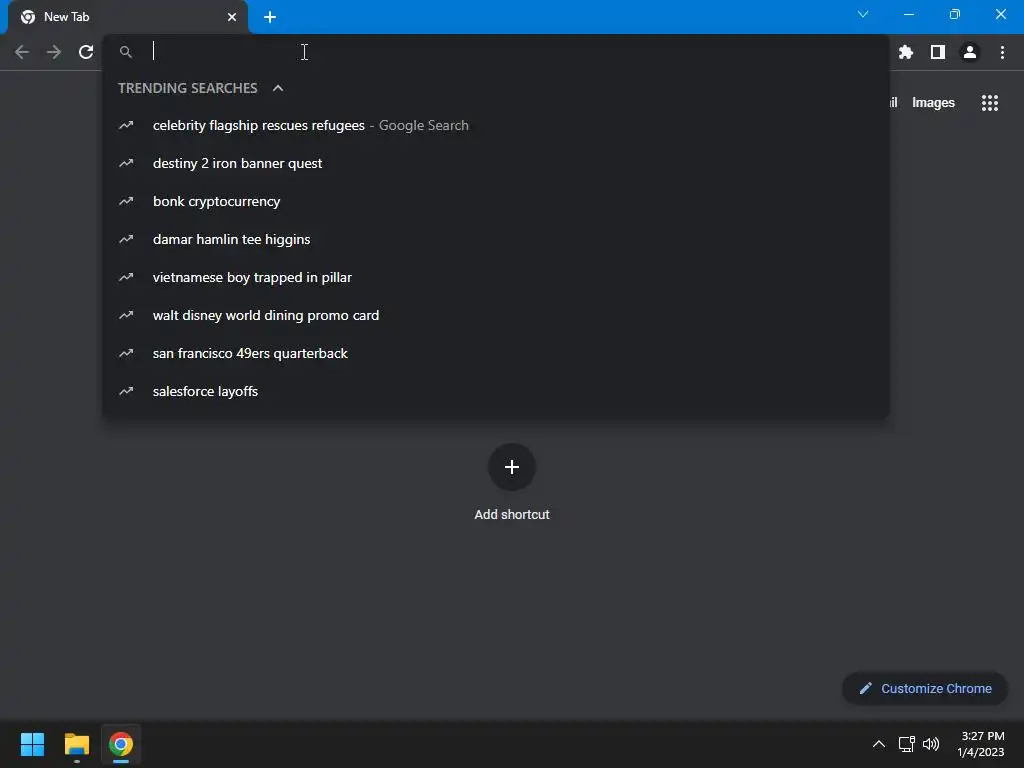Select suggestion "san francisco 49ers quarterback"
The height and width of the screenshot is (768, 1024).
pyautogui.click(x=496, y=353)
